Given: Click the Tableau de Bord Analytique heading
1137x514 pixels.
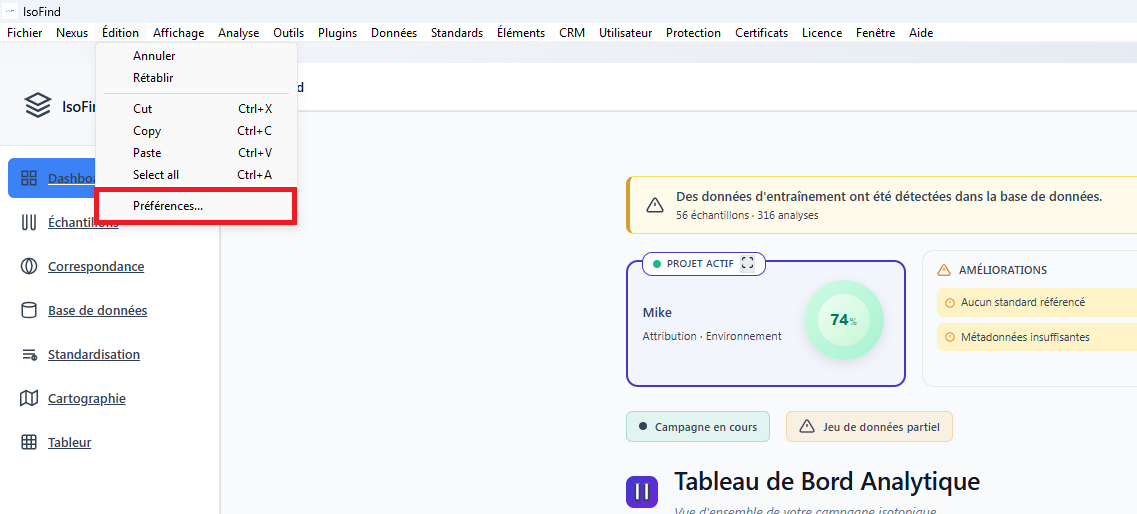Looking at the screenshot, I should [827, 481].
